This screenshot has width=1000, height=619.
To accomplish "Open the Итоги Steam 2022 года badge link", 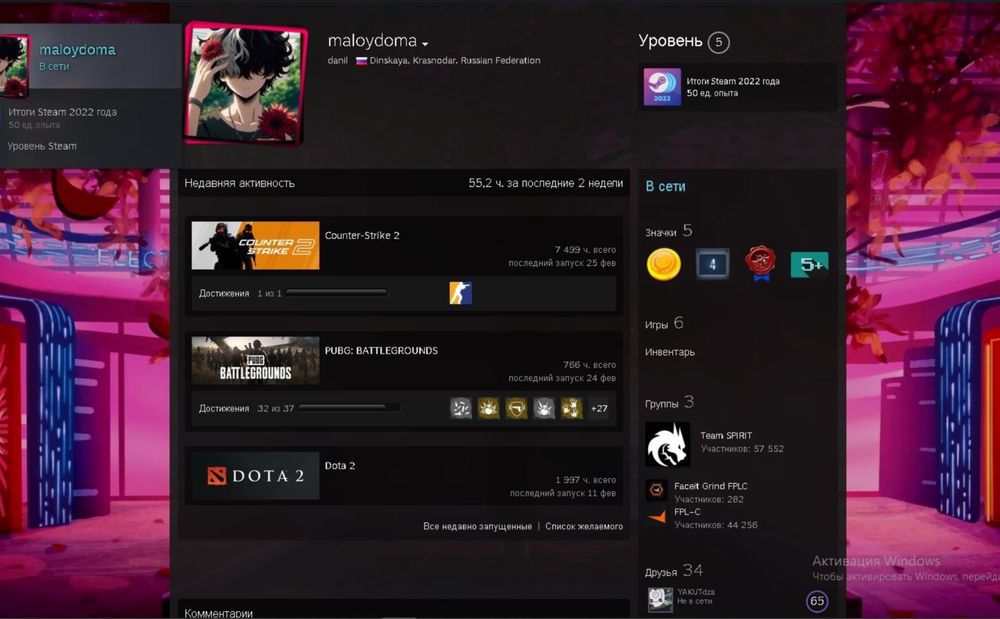I will (x=733, y=81).
